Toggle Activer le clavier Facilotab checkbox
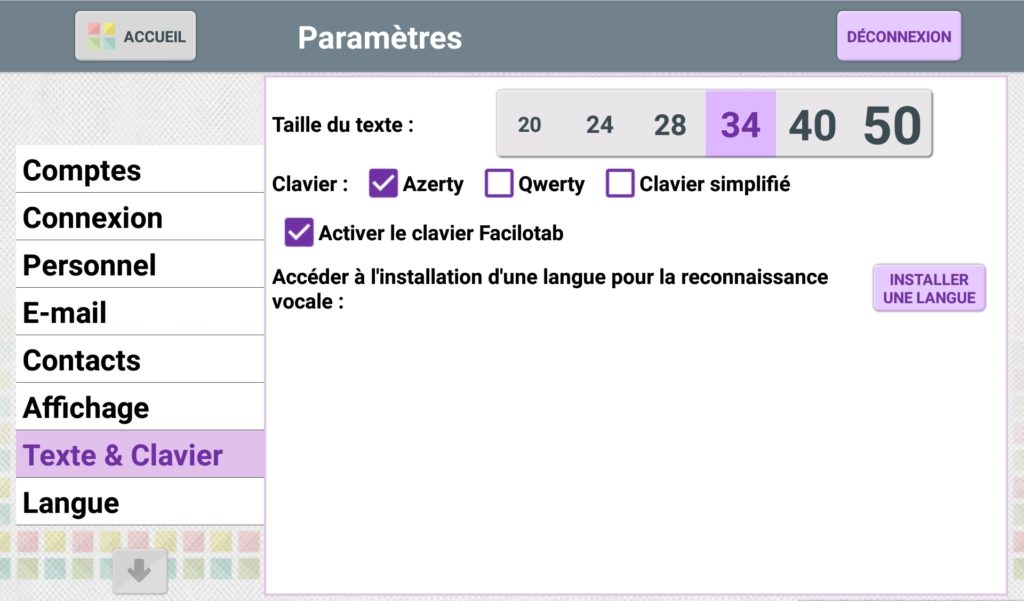The height and width of the screenshot is (601, 1024). [299, 233]
